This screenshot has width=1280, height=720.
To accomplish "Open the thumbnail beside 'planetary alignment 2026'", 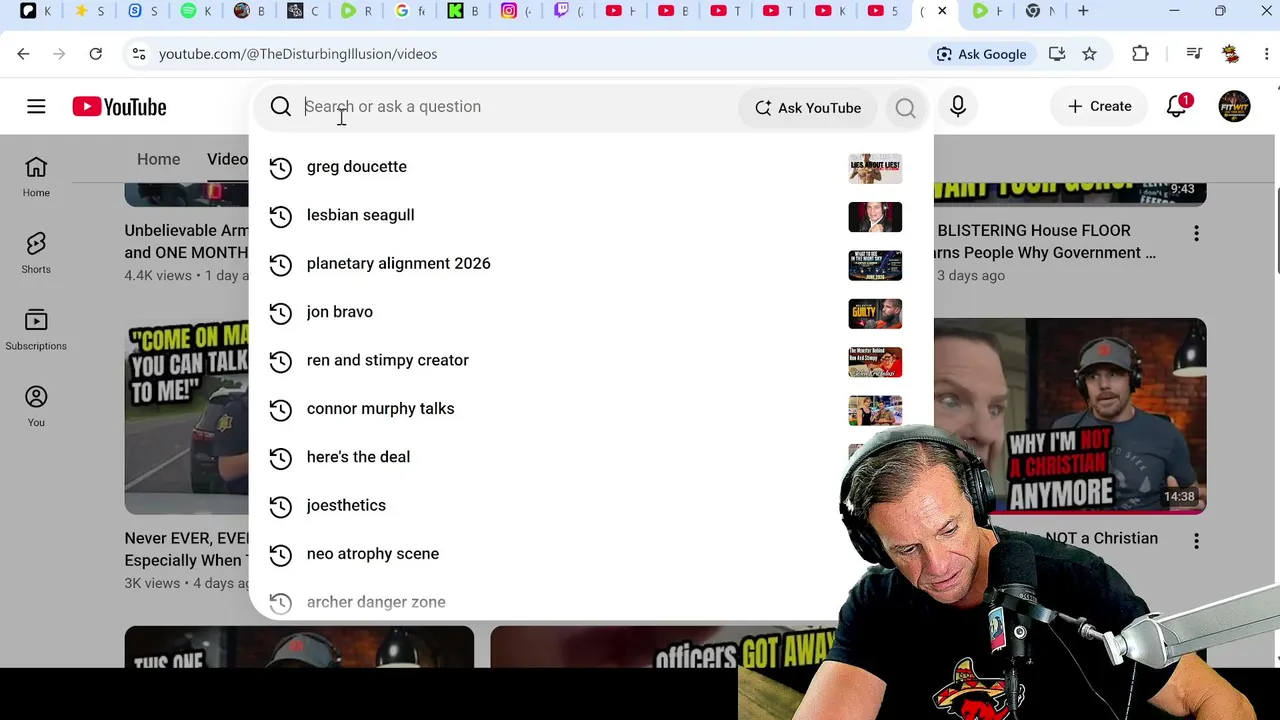I will pos(875,265).
